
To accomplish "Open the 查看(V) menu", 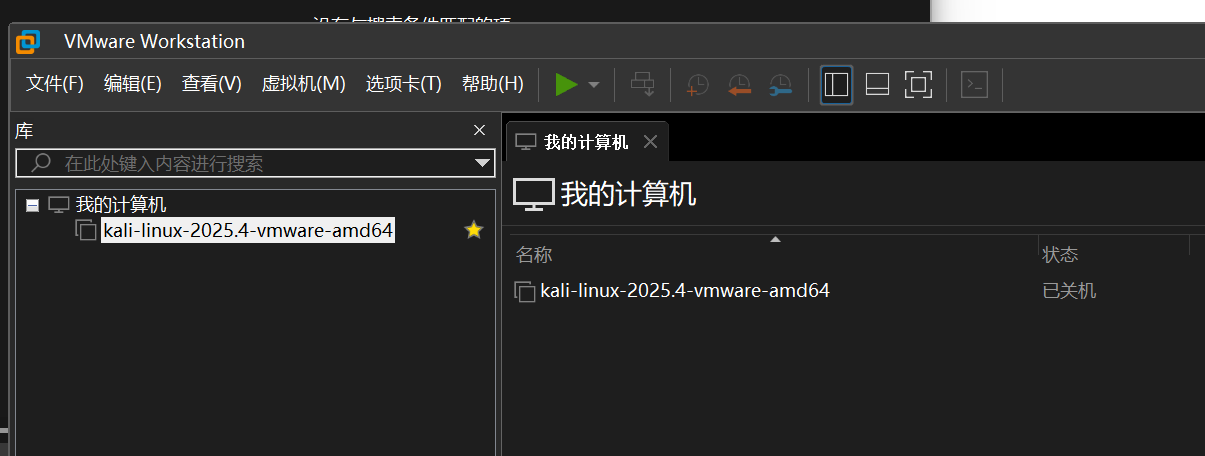I will 211,84.
